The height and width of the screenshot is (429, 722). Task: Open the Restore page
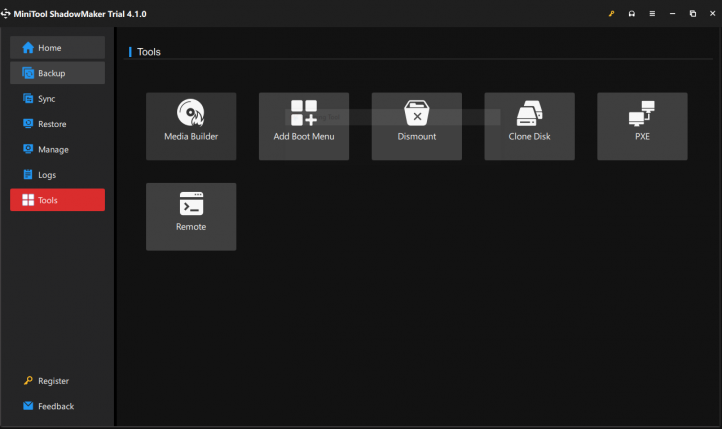pyautogui.click(x=58, y=124)
